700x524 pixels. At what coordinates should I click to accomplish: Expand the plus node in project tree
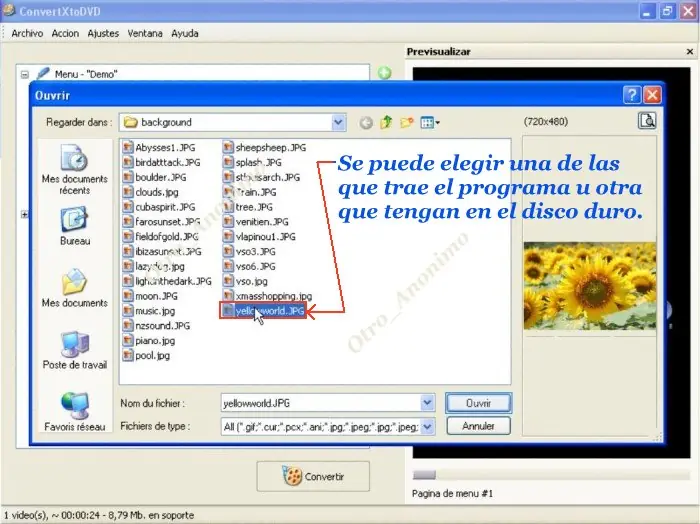point(25,215)
